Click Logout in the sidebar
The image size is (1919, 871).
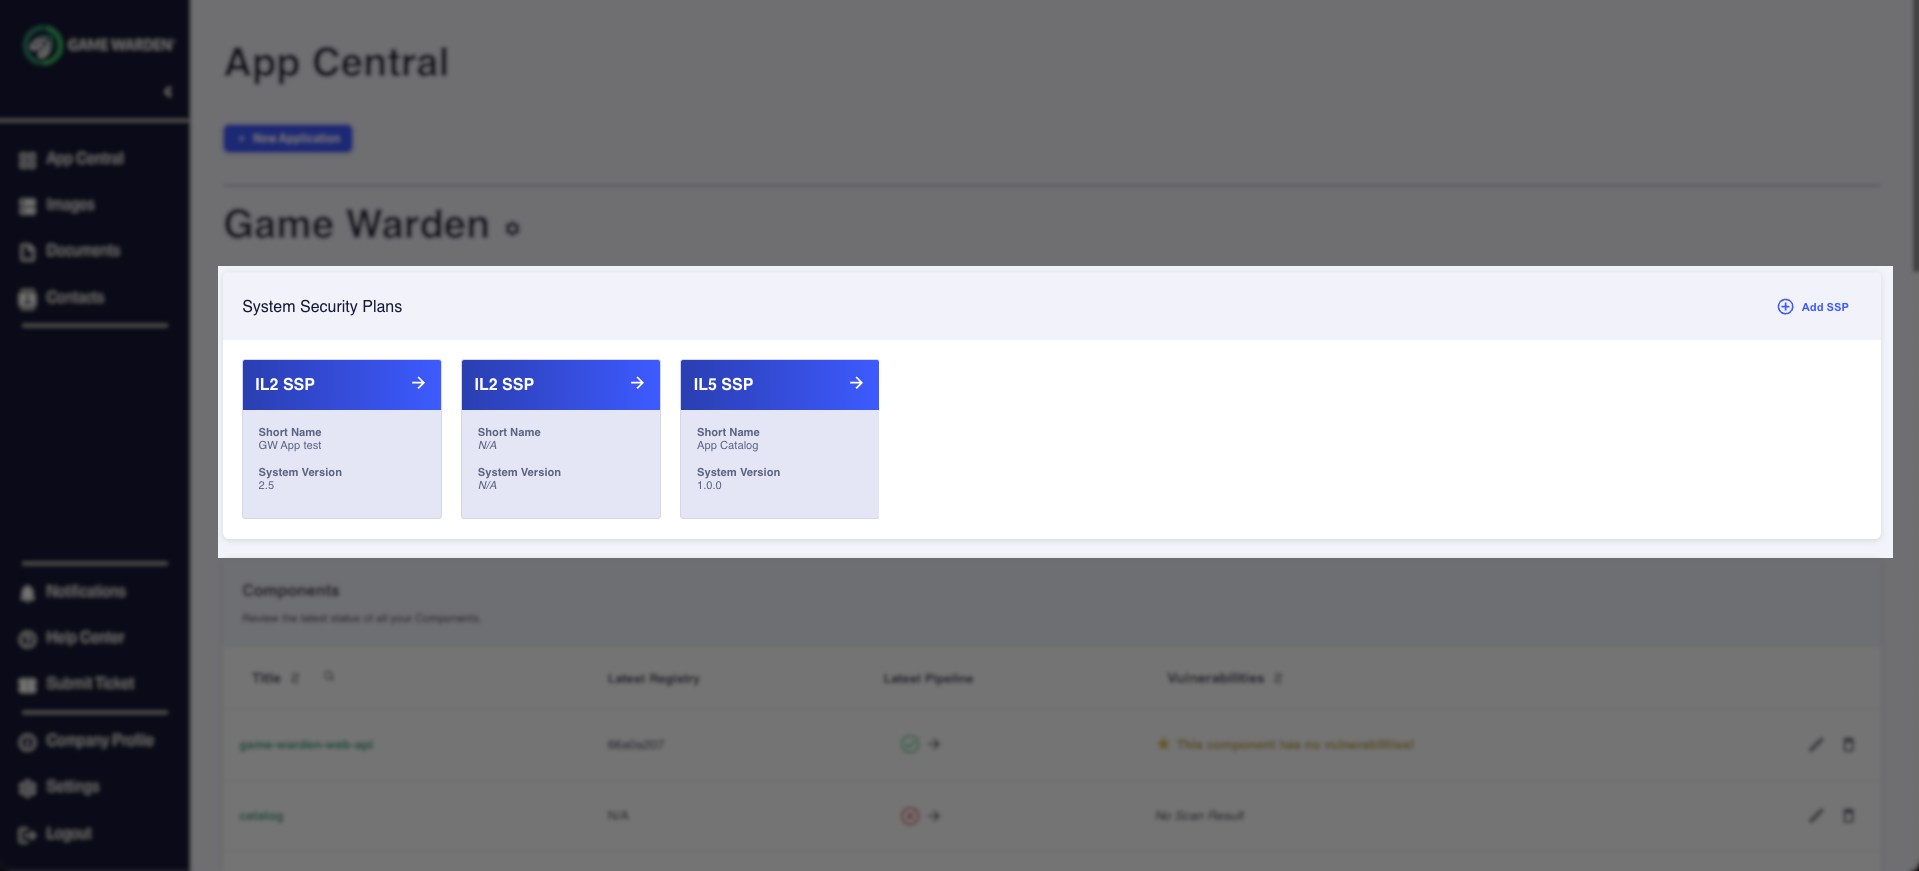pyautogui.click(x=56, y=834)
